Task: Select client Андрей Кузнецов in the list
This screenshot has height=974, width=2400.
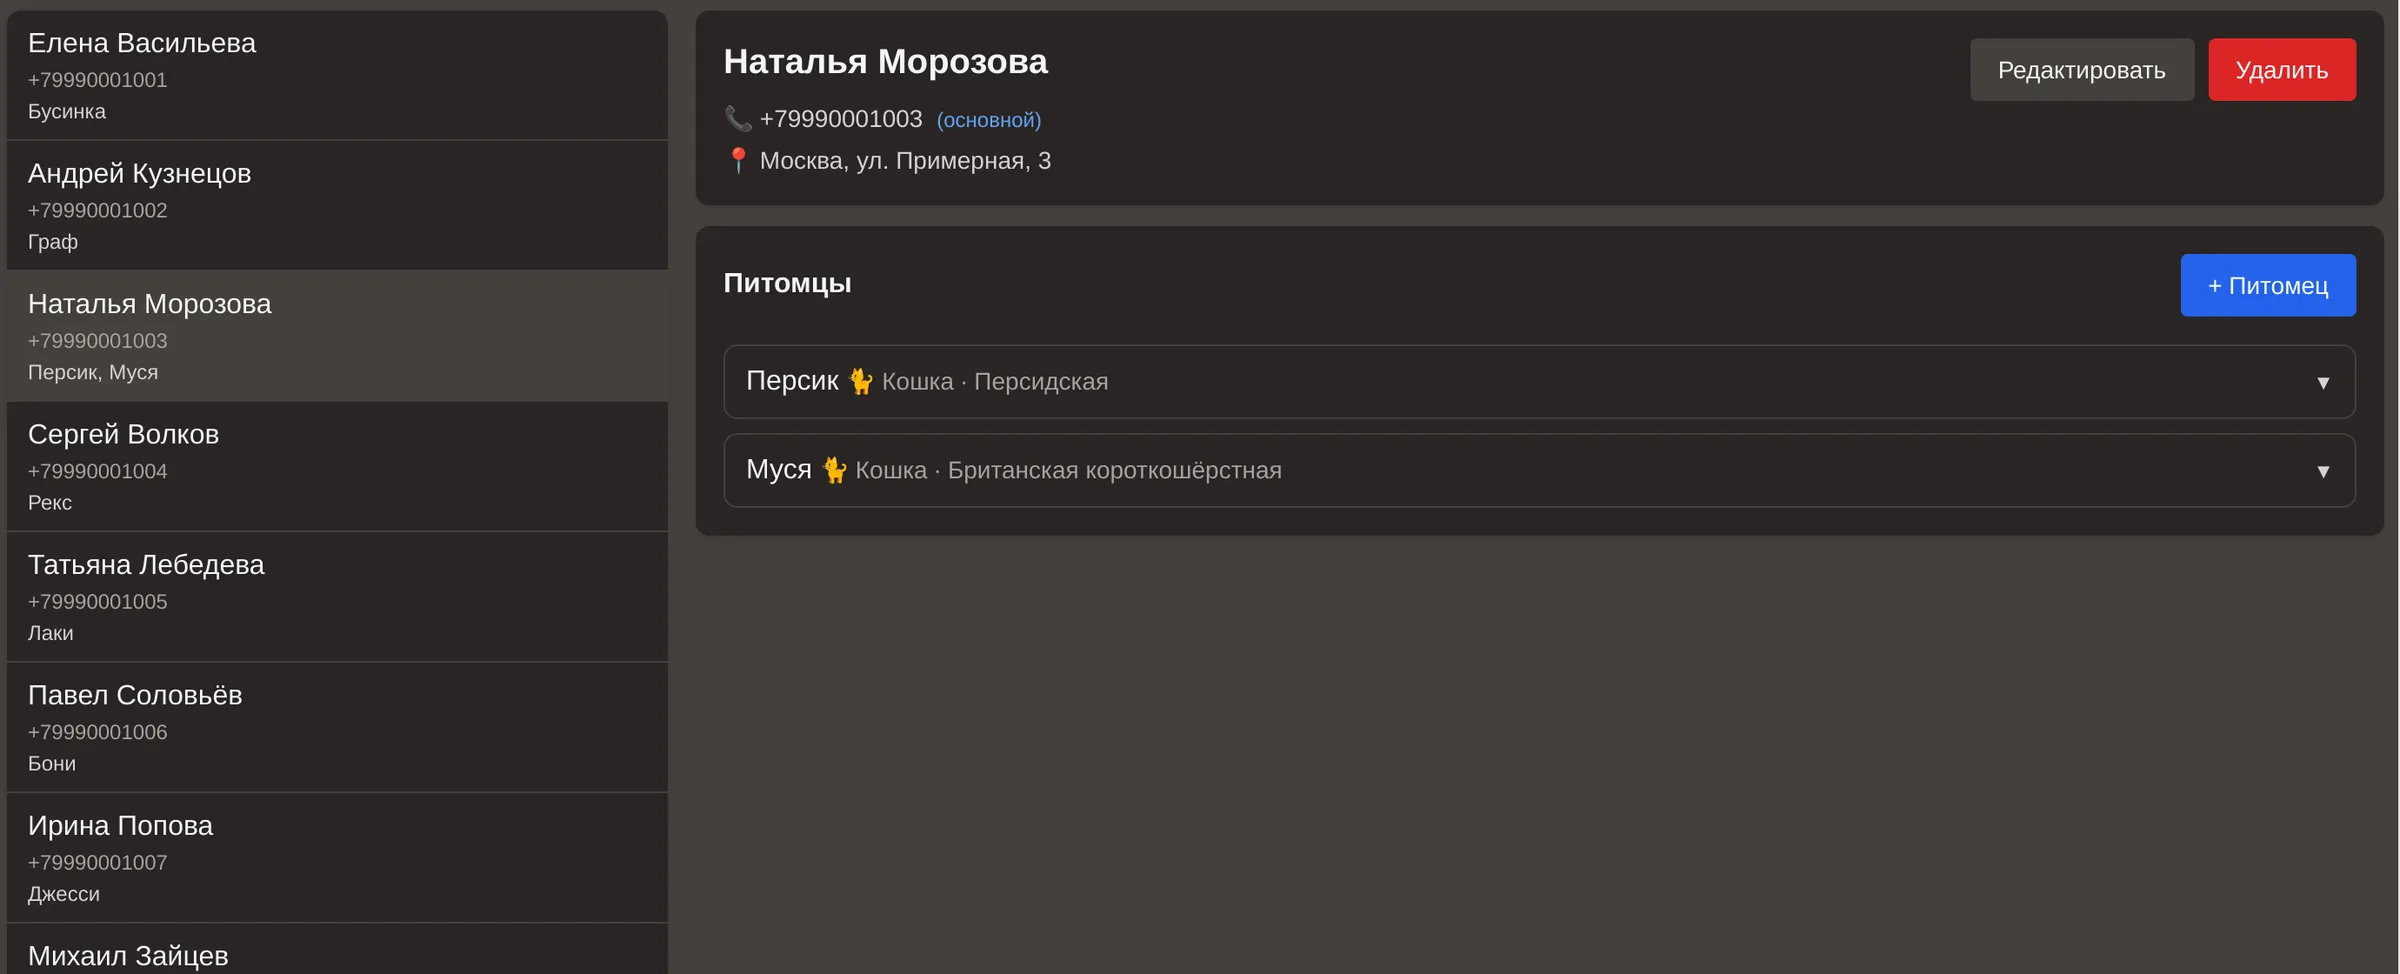Action: click(337, 206)
